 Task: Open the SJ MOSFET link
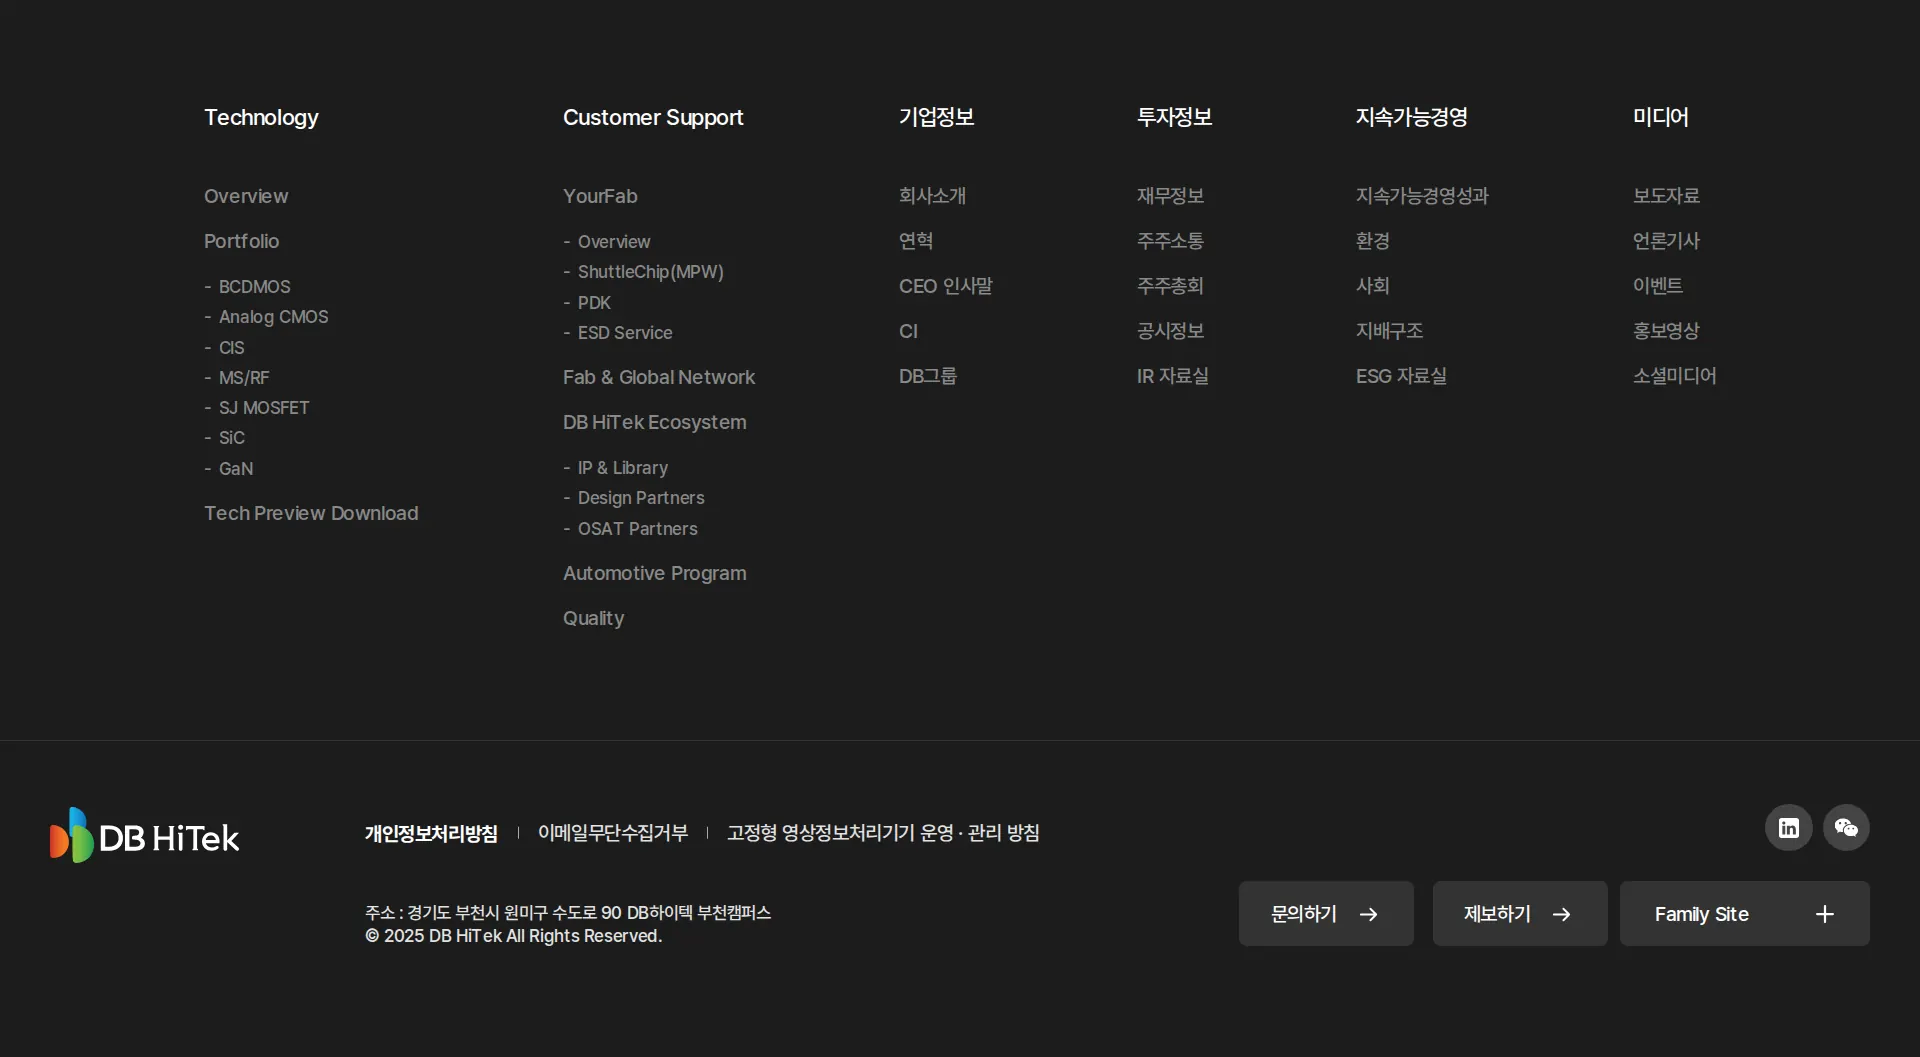coord(264,408)
